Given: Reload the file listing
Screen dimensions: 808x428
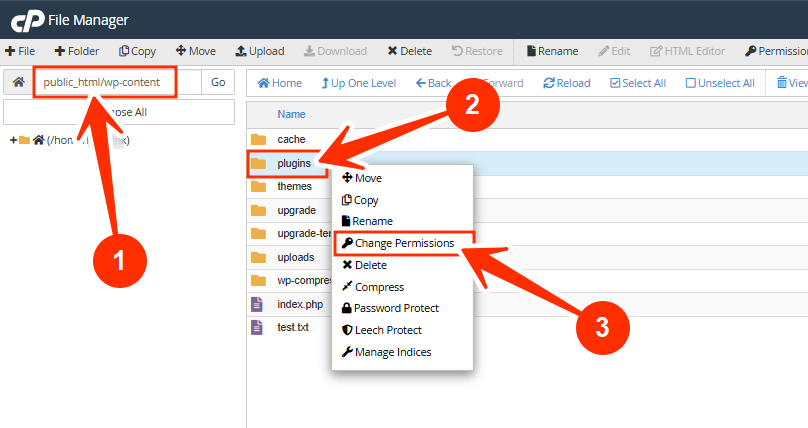Looking at the screenshot, I should (x=567, y=83).
